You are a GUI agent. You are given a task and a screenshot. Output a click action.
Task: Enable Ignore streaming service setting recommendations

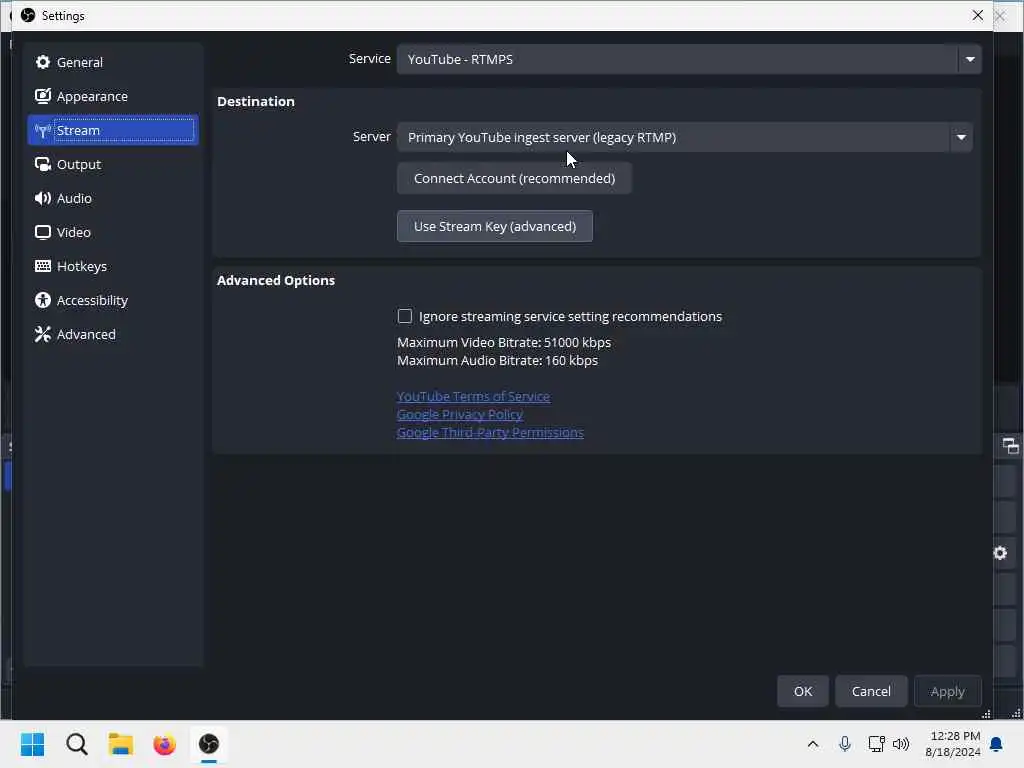[x=405, y=316]
